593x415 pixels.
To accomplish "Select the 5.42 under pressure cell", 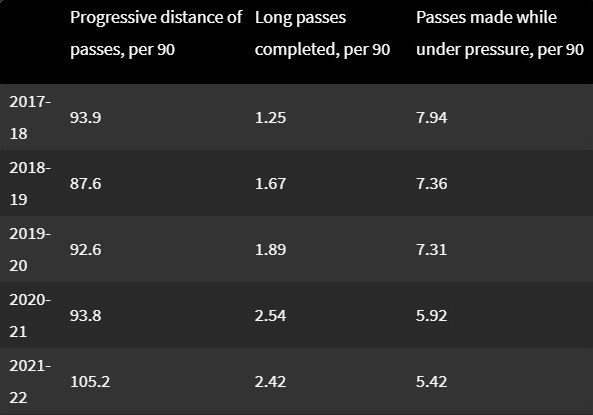I will click(x=432, y=381).
